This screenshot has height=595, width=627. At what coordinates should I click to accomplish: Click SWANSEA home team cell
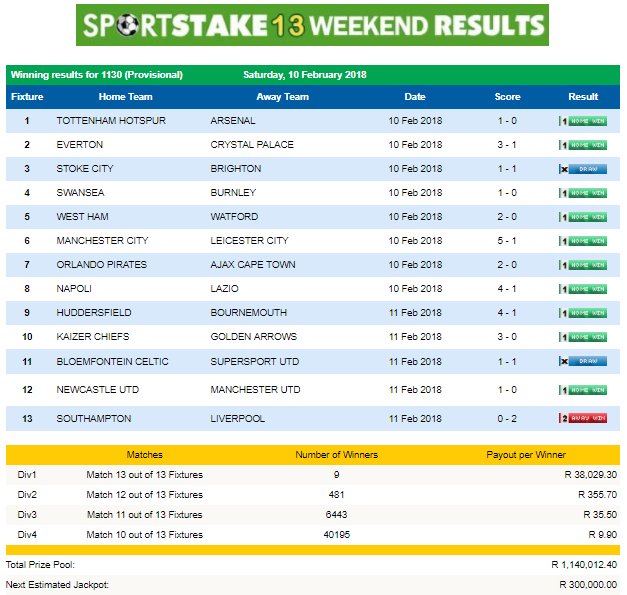point(80,193)
